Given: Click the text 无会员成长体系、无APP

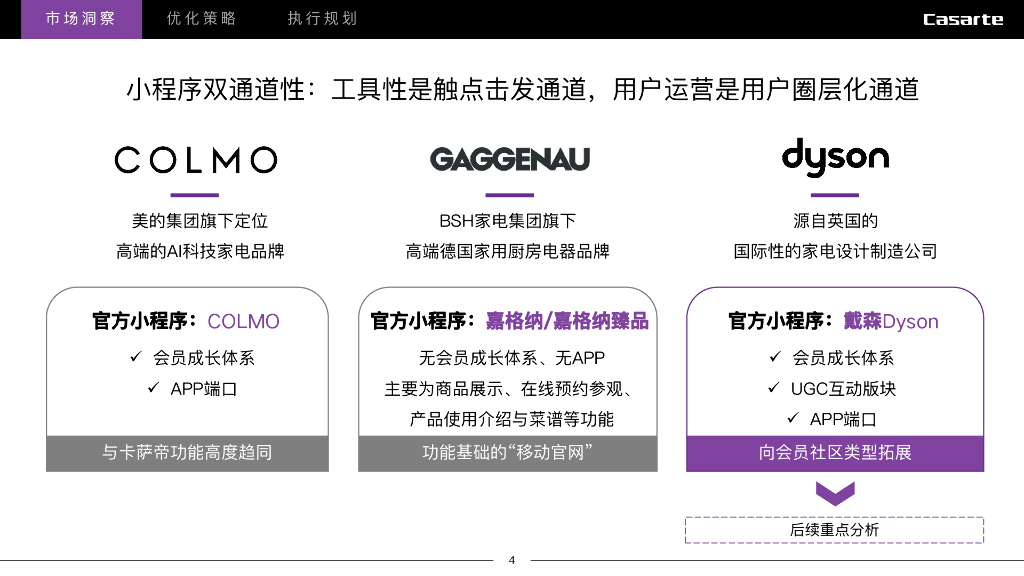Looking at the screenshot, I should [511, 358].
